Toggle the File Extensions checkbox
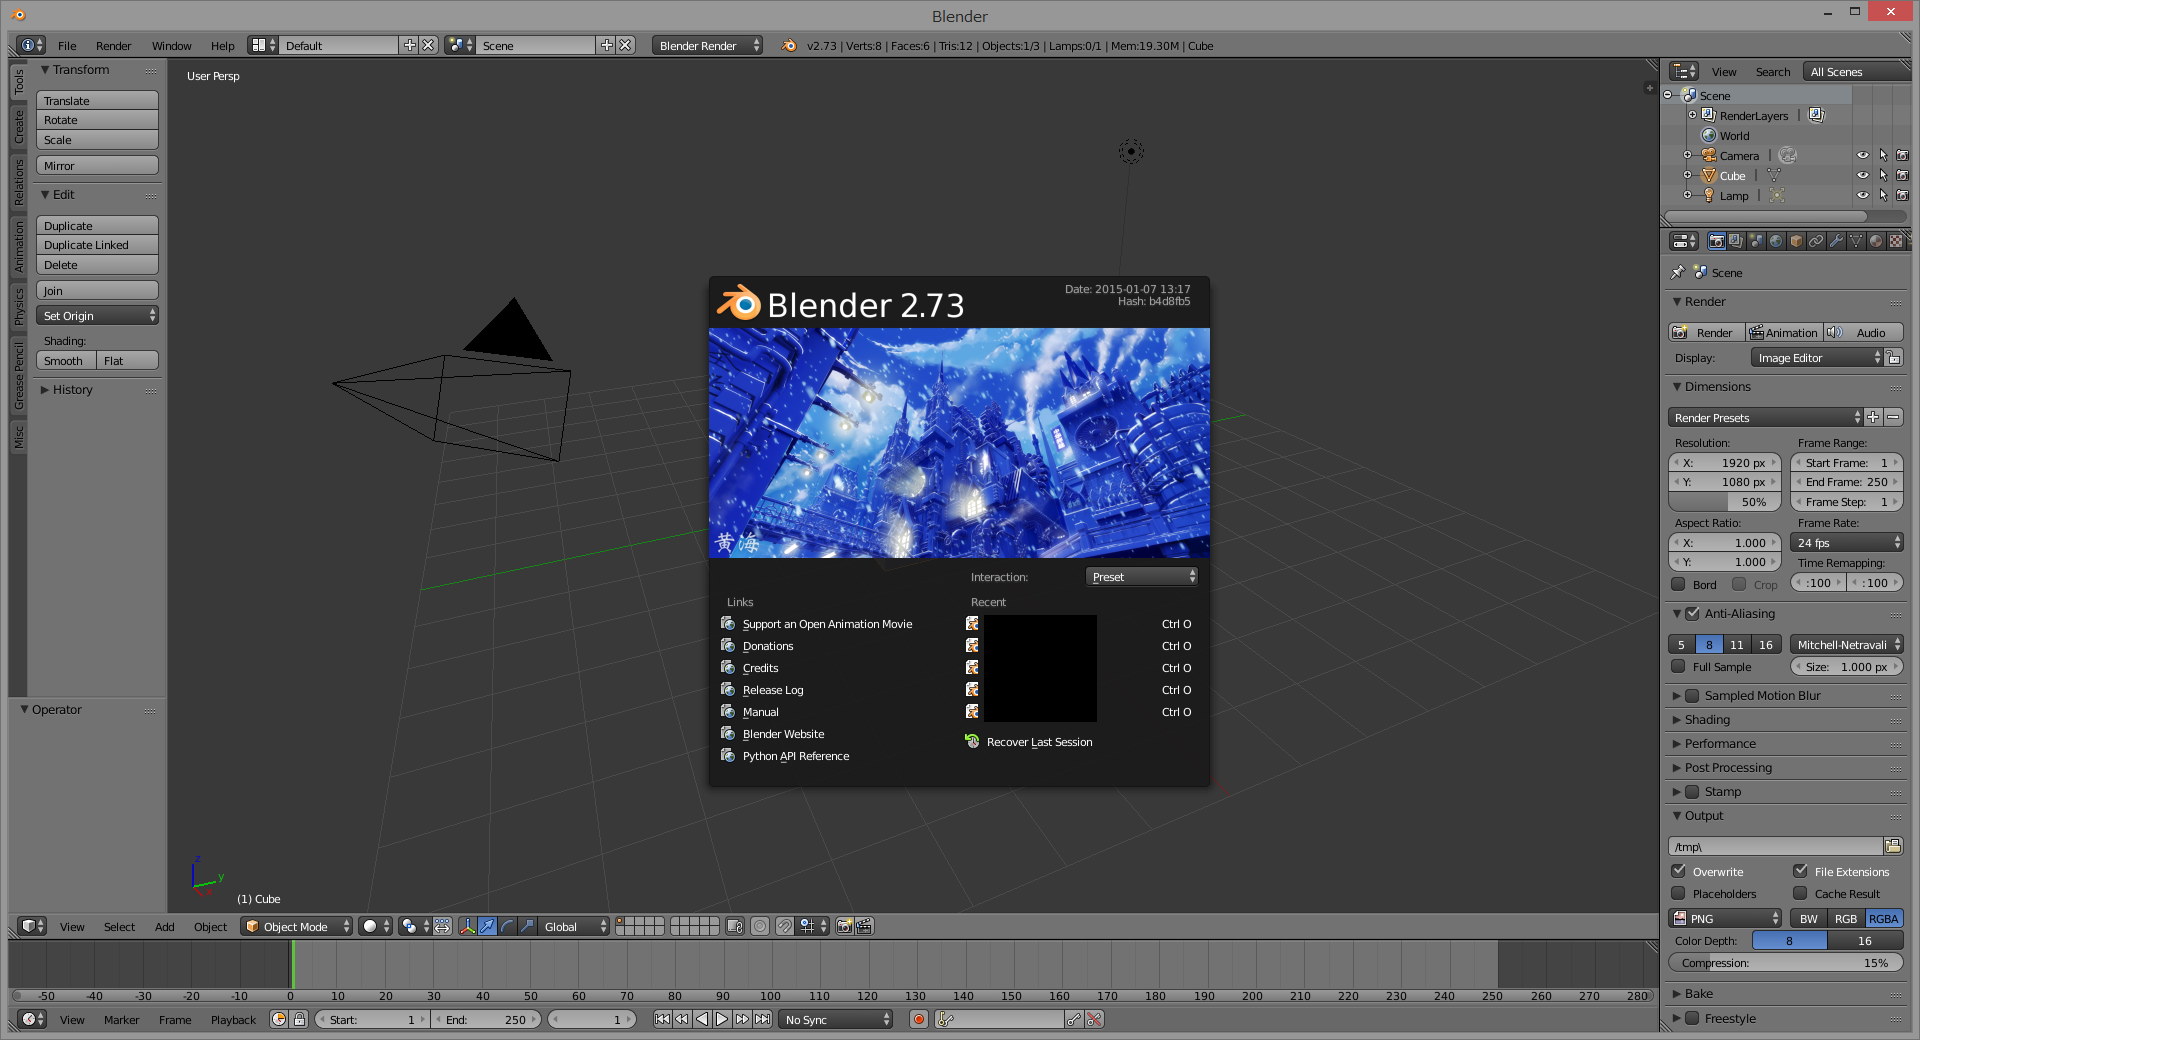Screen dimensions: 2160x1040 tap(1801, 871)
